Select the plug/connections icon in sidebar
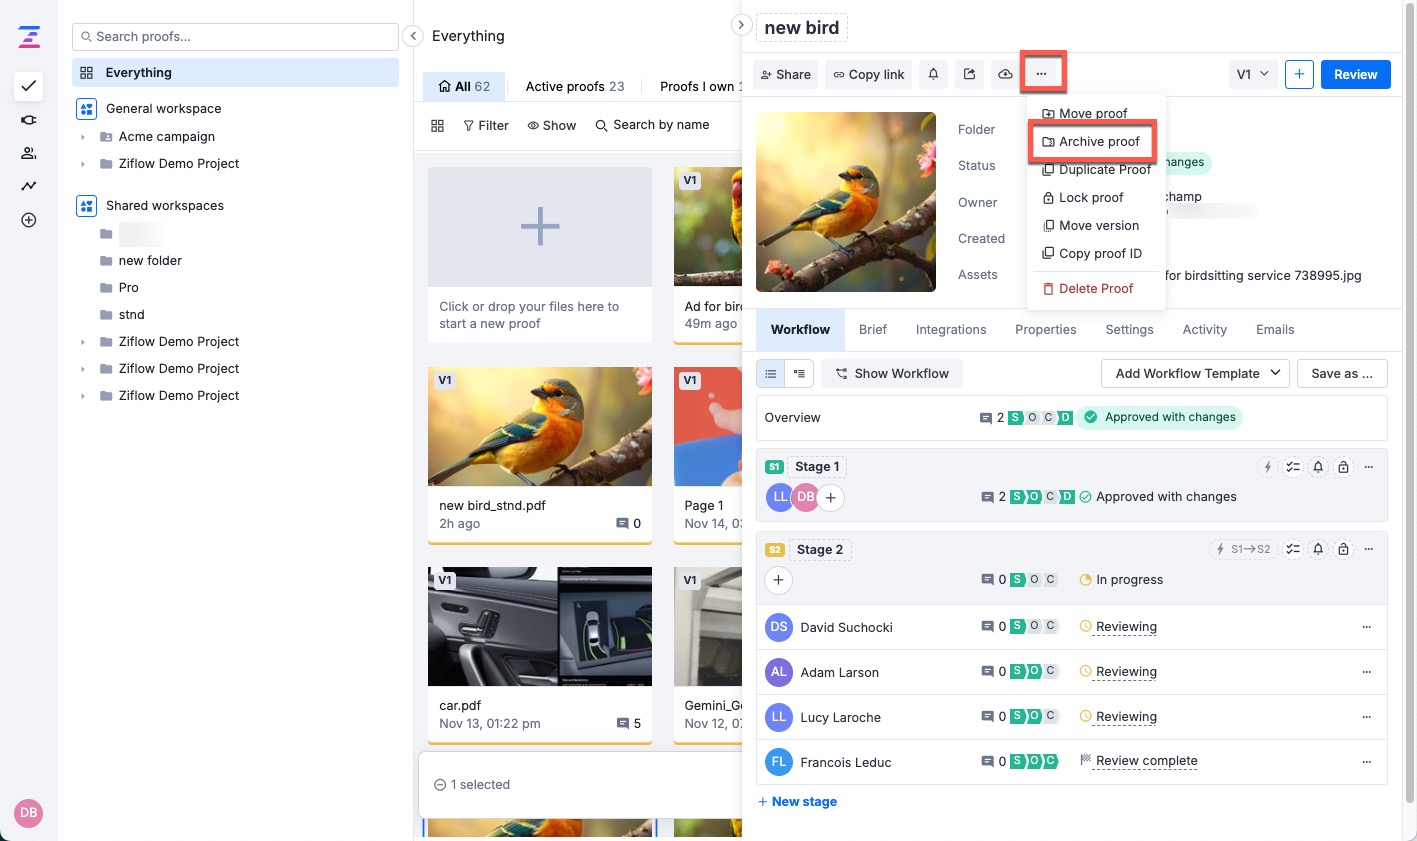Viewport: 1417px width, 841px height. tap(28, 120)
